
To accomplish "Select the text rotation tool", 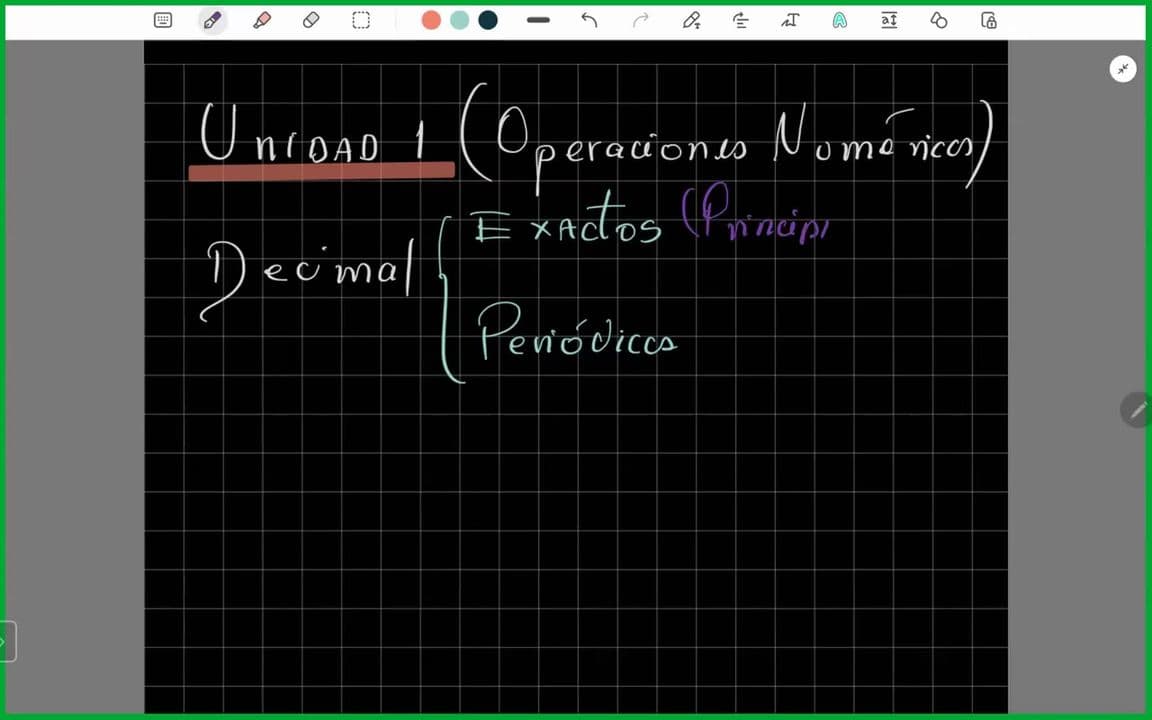I will coord(789,20).
